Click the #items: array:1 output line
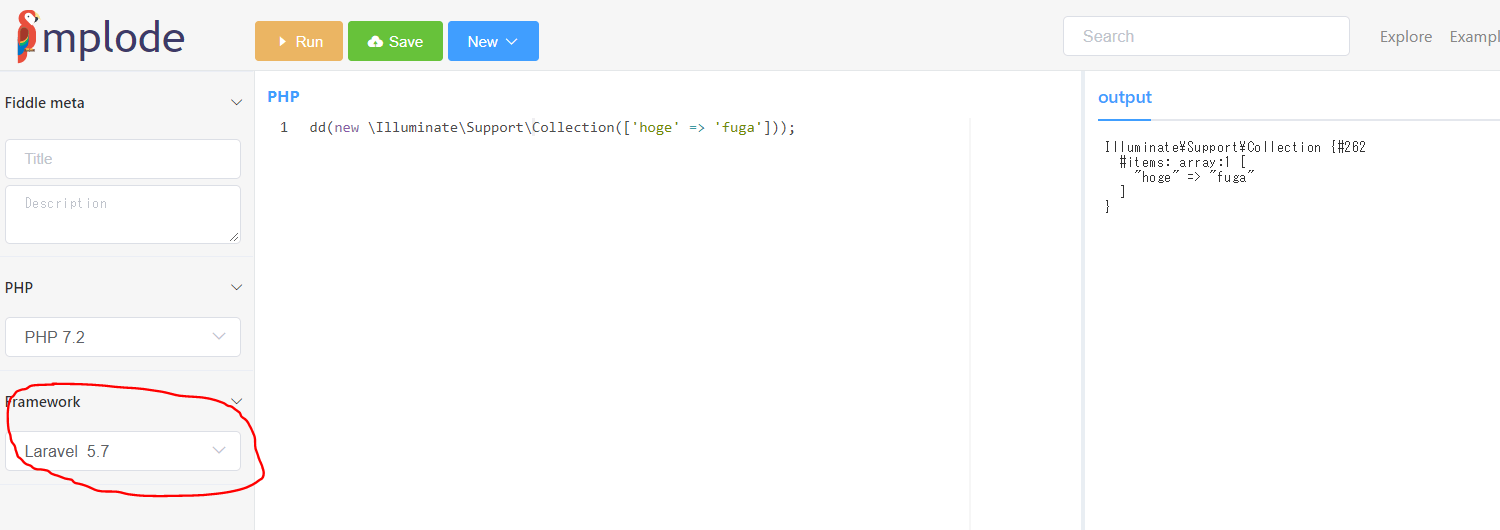This screenshot has height=530, width=1500. (1182, 162)
